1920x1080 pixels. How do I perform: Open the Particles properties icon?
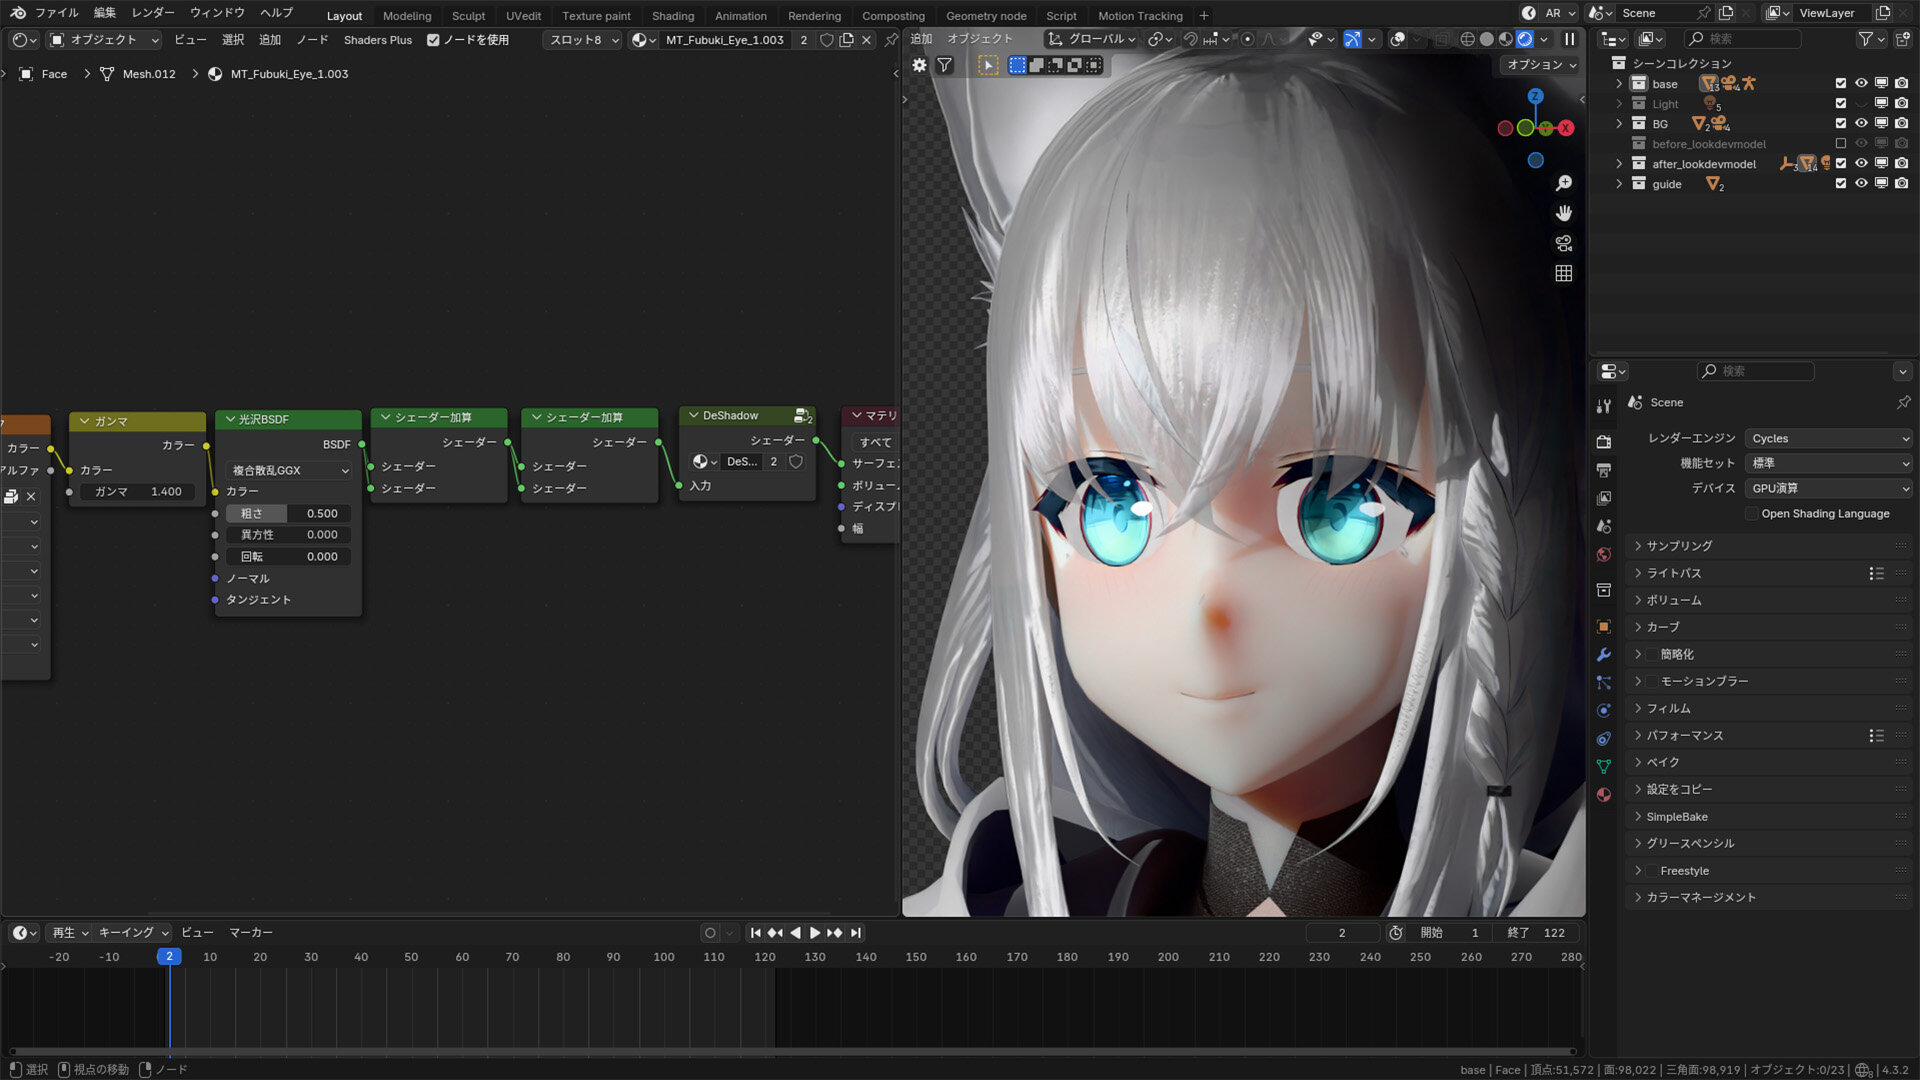[1604, 682]
